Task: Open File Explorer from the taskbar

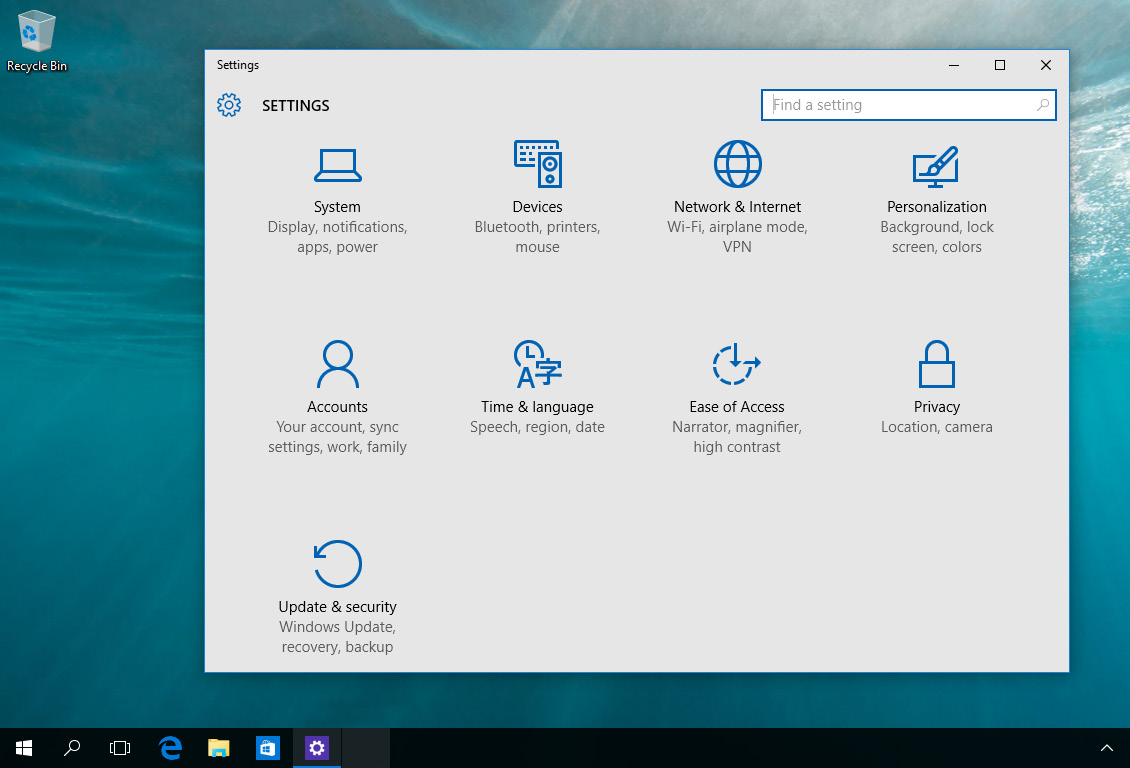Action: click(x=218, y=749)
